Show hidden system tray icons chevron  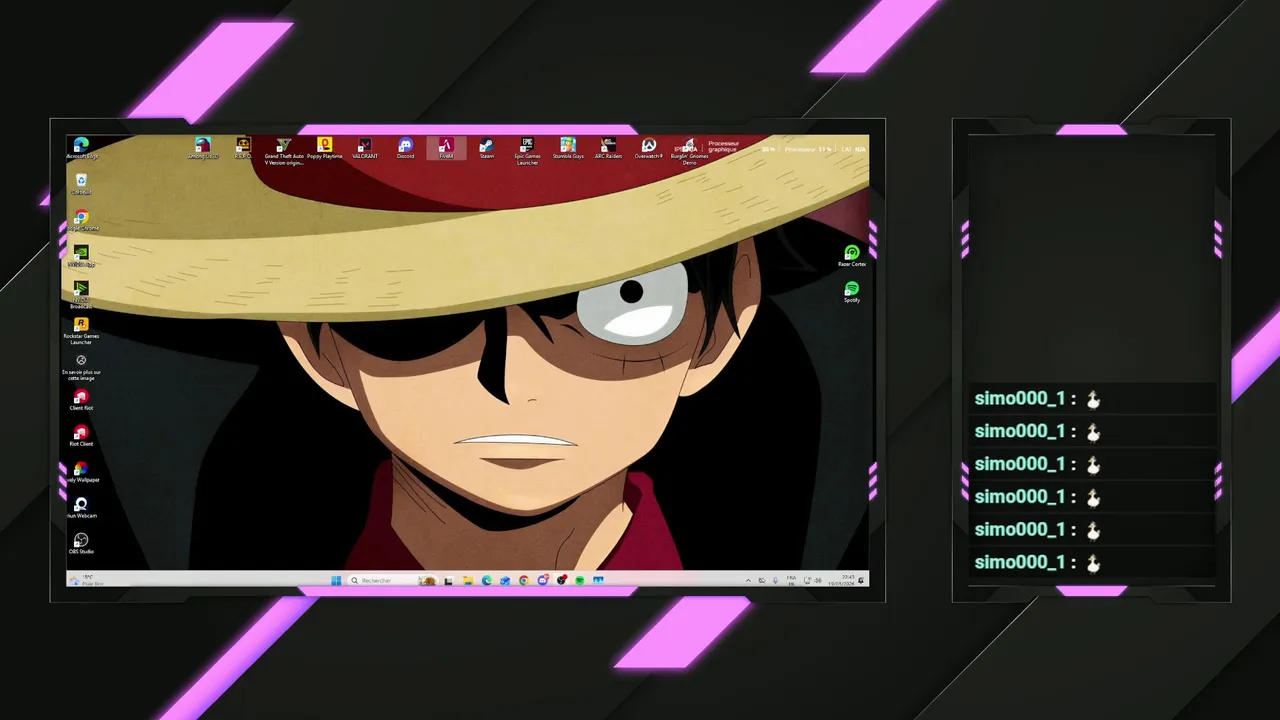pos(748,580)
